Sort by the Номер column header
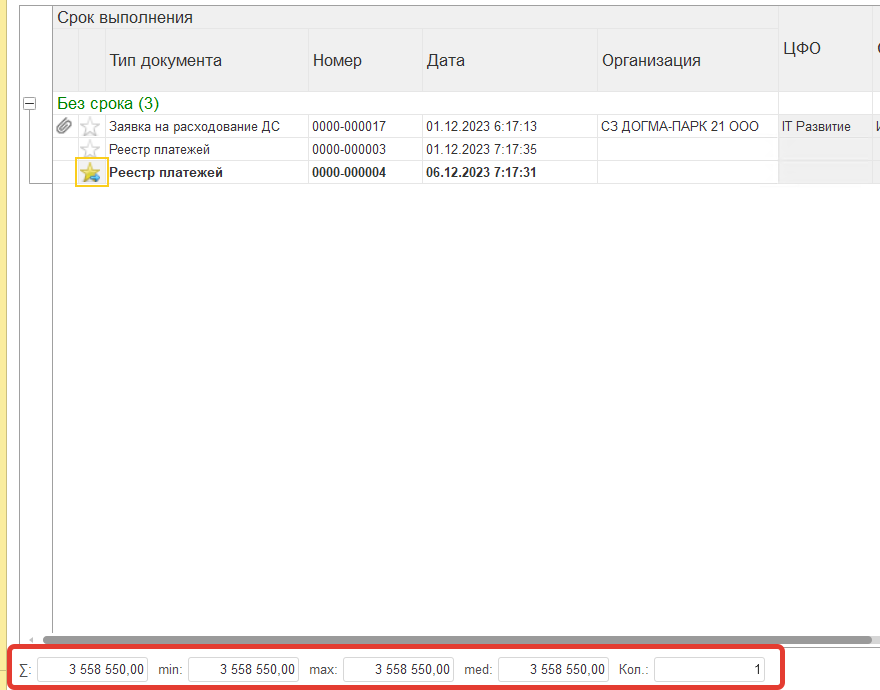The width and height of the screenshot is (880, 690). point(337,60)
